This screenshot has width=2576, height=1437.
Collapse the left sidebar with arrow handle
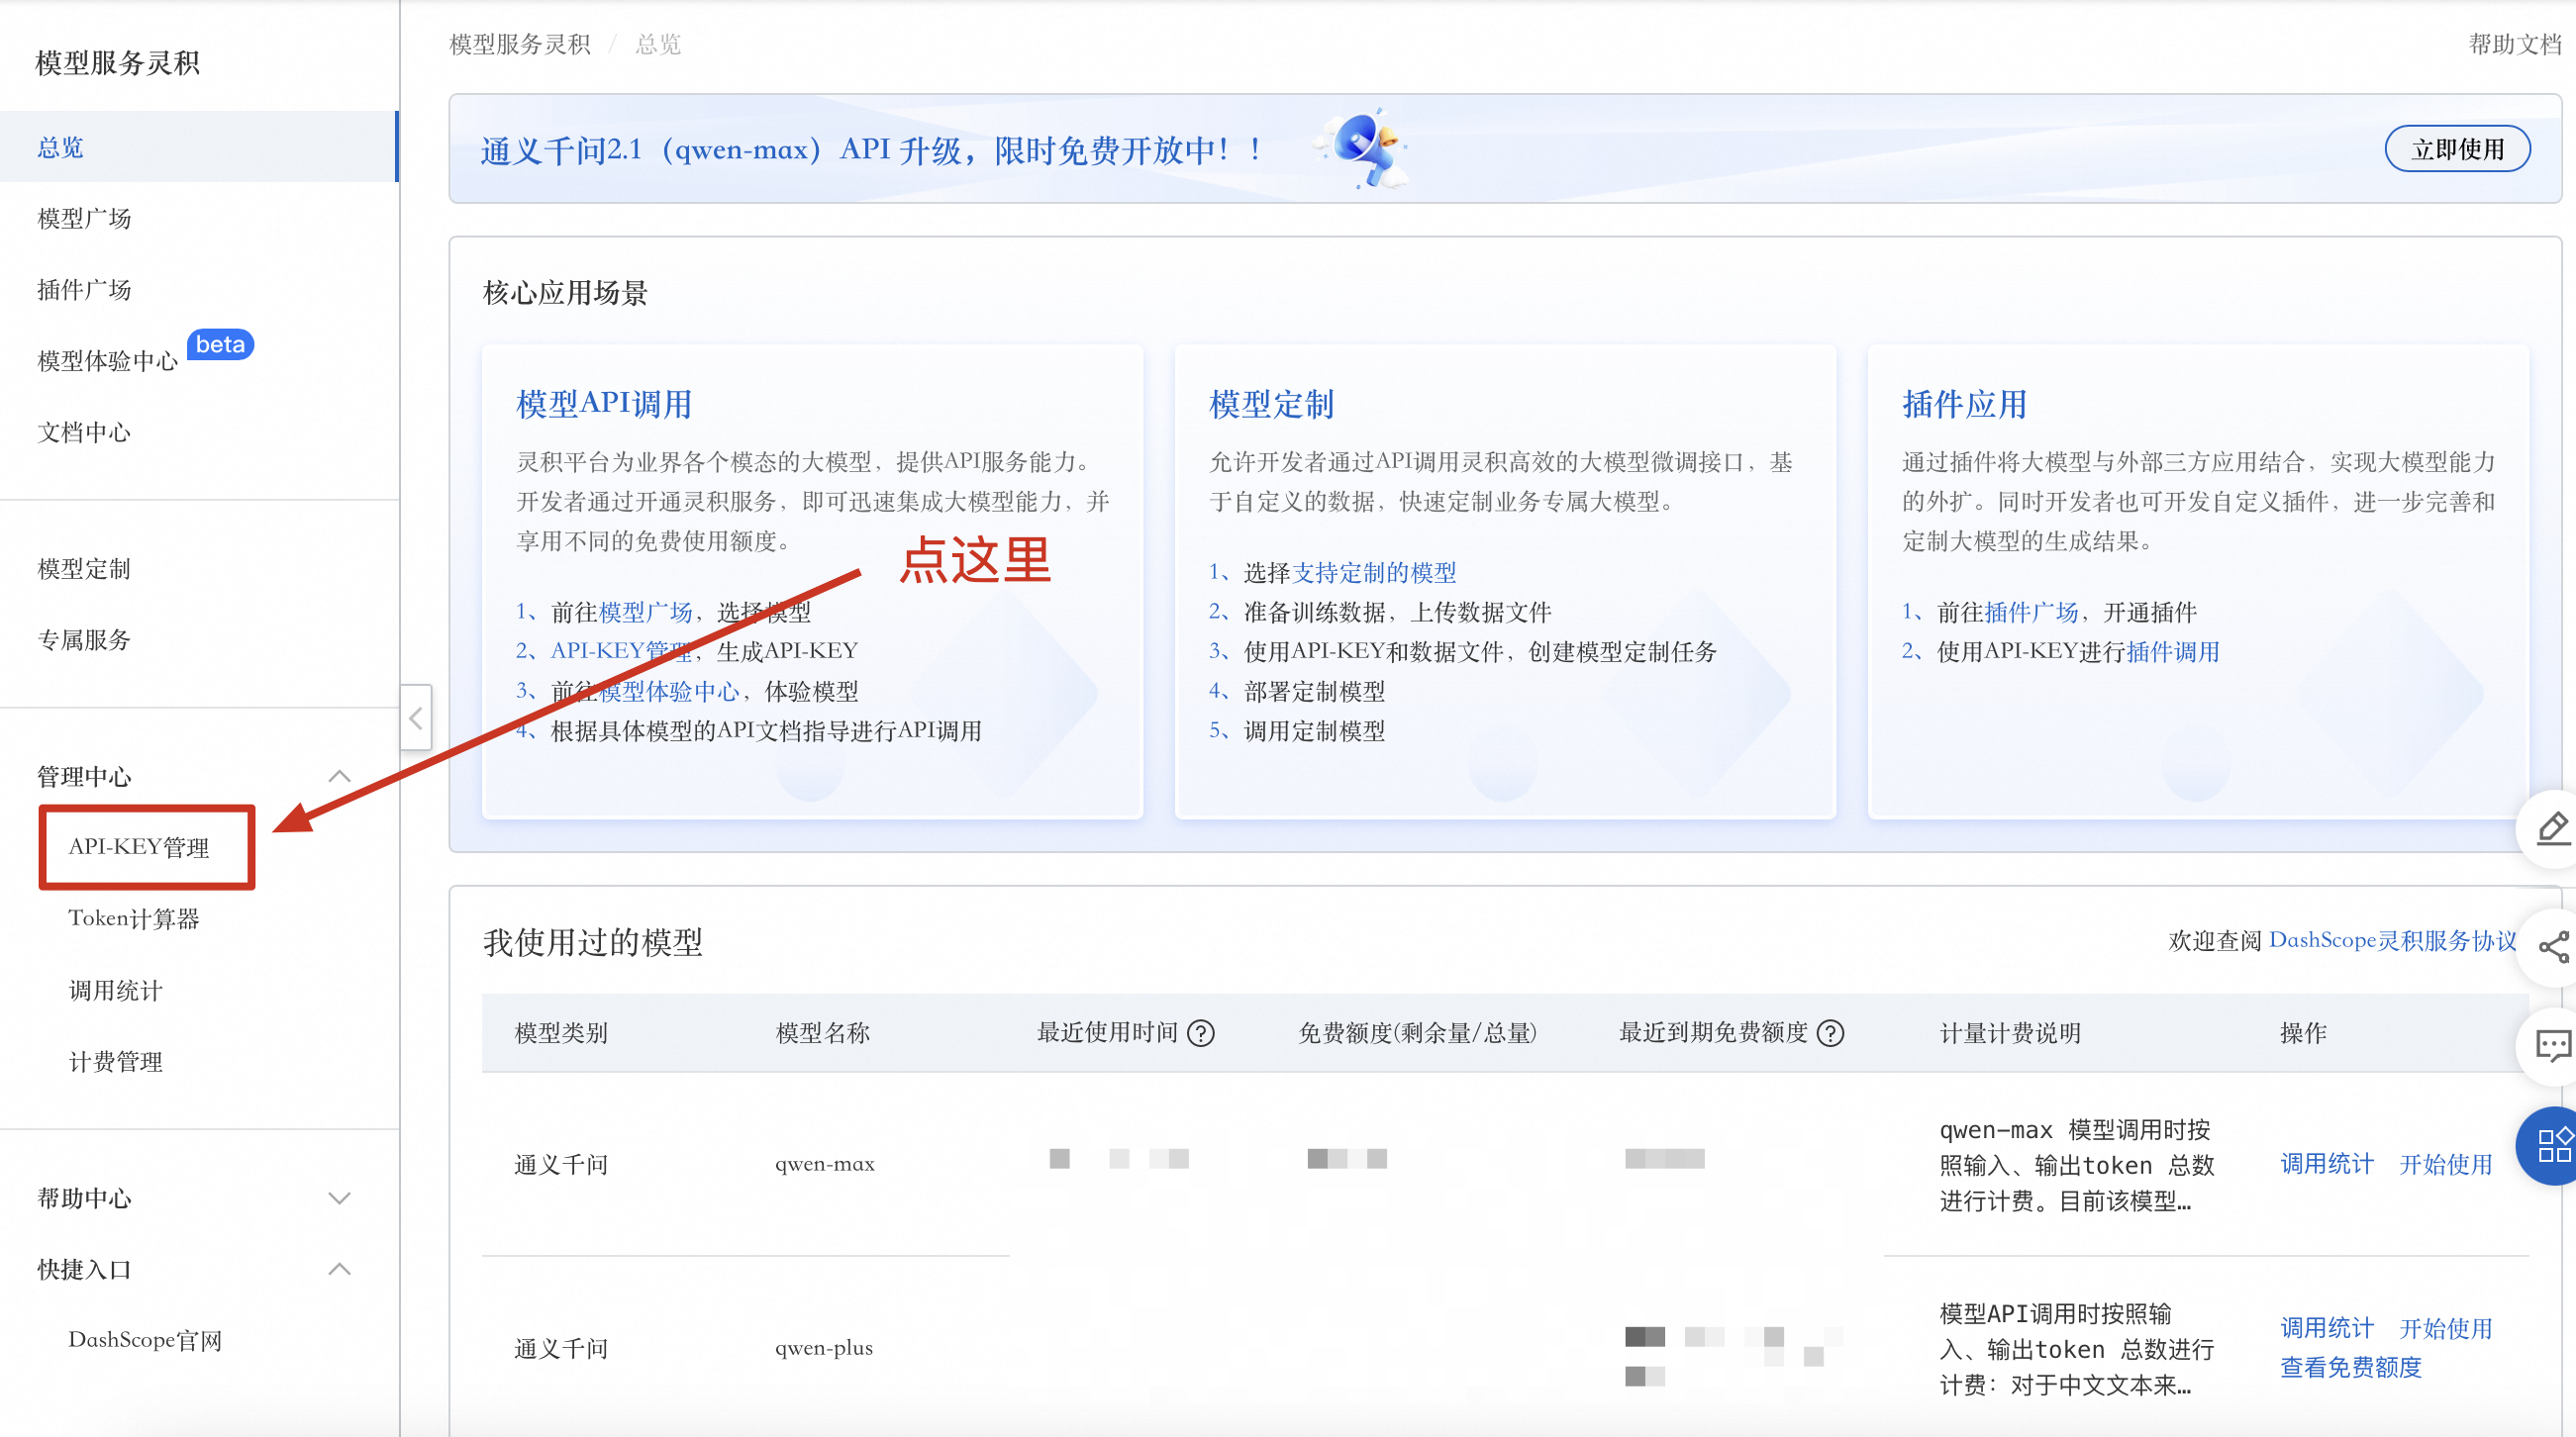pos(416,718)
